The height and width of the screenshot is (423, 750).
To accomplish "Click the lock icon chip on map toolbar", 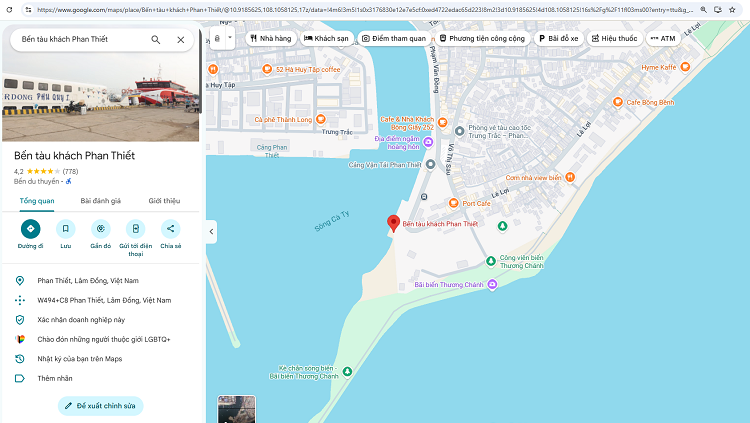I will click(217, 38).
